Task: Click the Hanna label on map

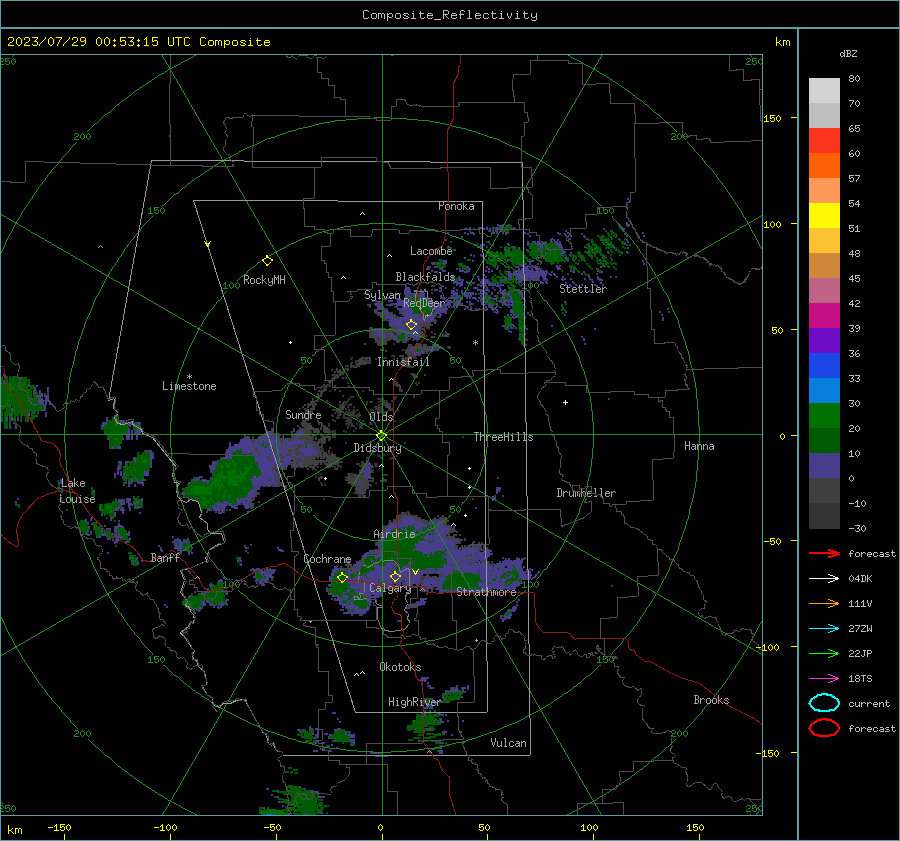Action: pyautogui.click(x=699, y=446)
